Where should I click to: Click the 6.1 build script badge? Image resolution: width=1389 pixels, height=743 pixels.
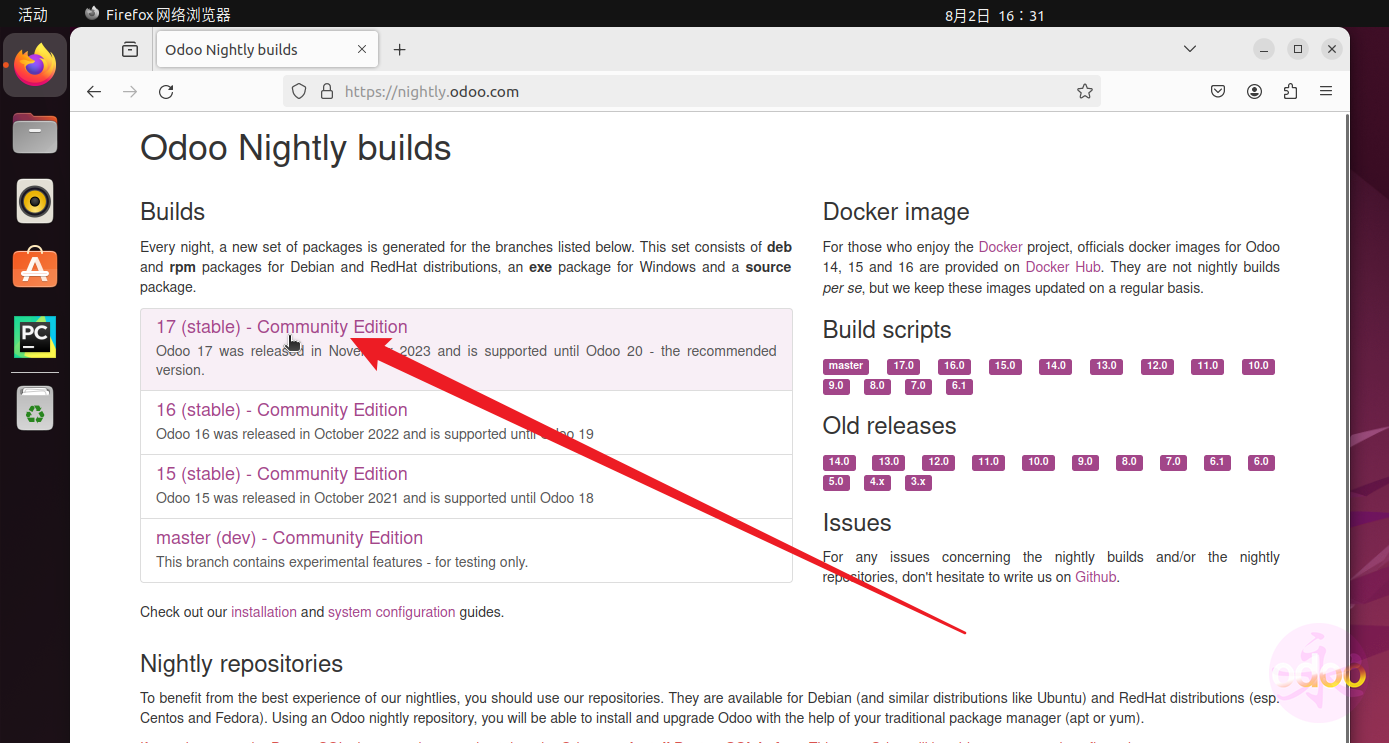coord(959,386)
